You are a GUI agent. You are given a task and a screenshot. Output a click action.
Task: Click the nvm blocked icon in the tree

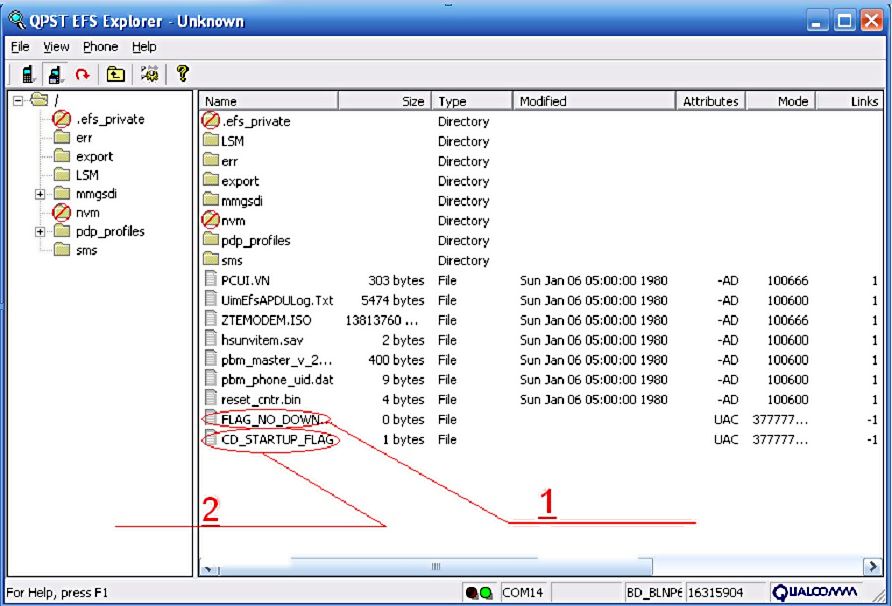(61, 212)
